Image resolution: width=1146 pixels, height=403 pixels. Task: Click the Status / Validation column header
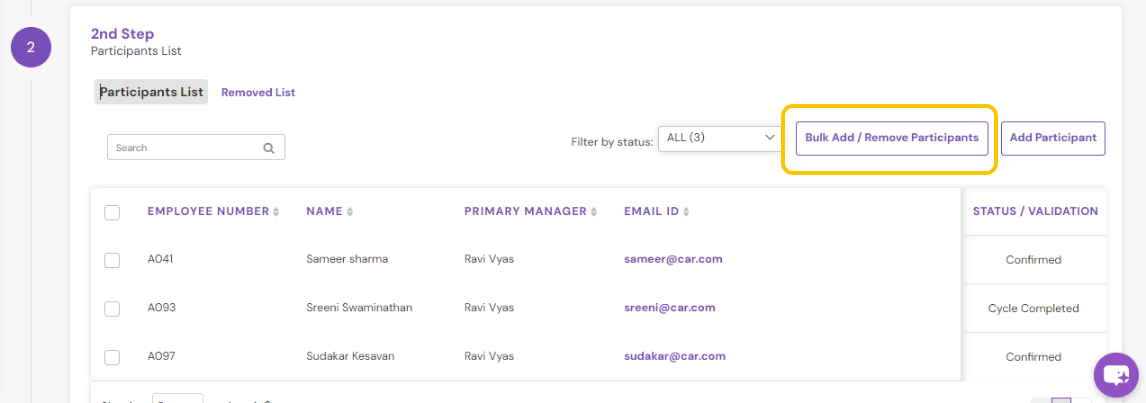[1035, 211]
